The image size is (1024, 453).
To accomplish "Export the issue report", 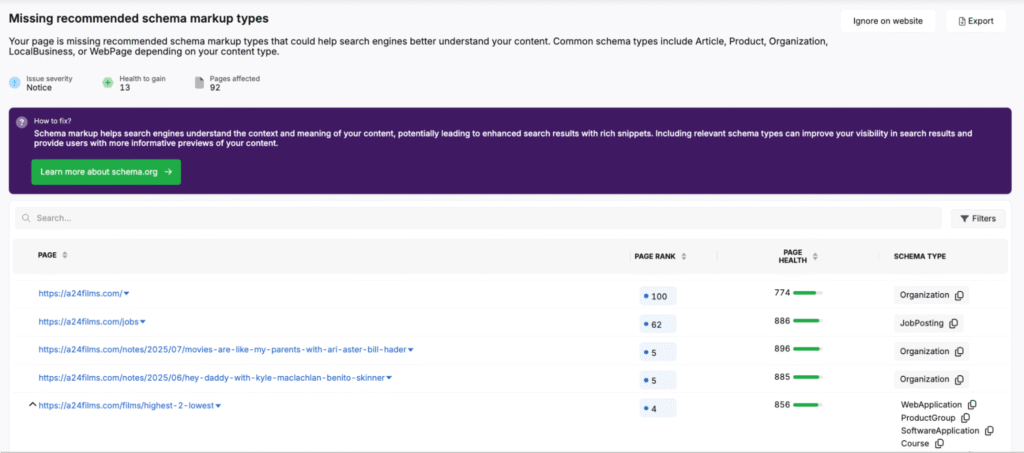I will pos(976,21).
